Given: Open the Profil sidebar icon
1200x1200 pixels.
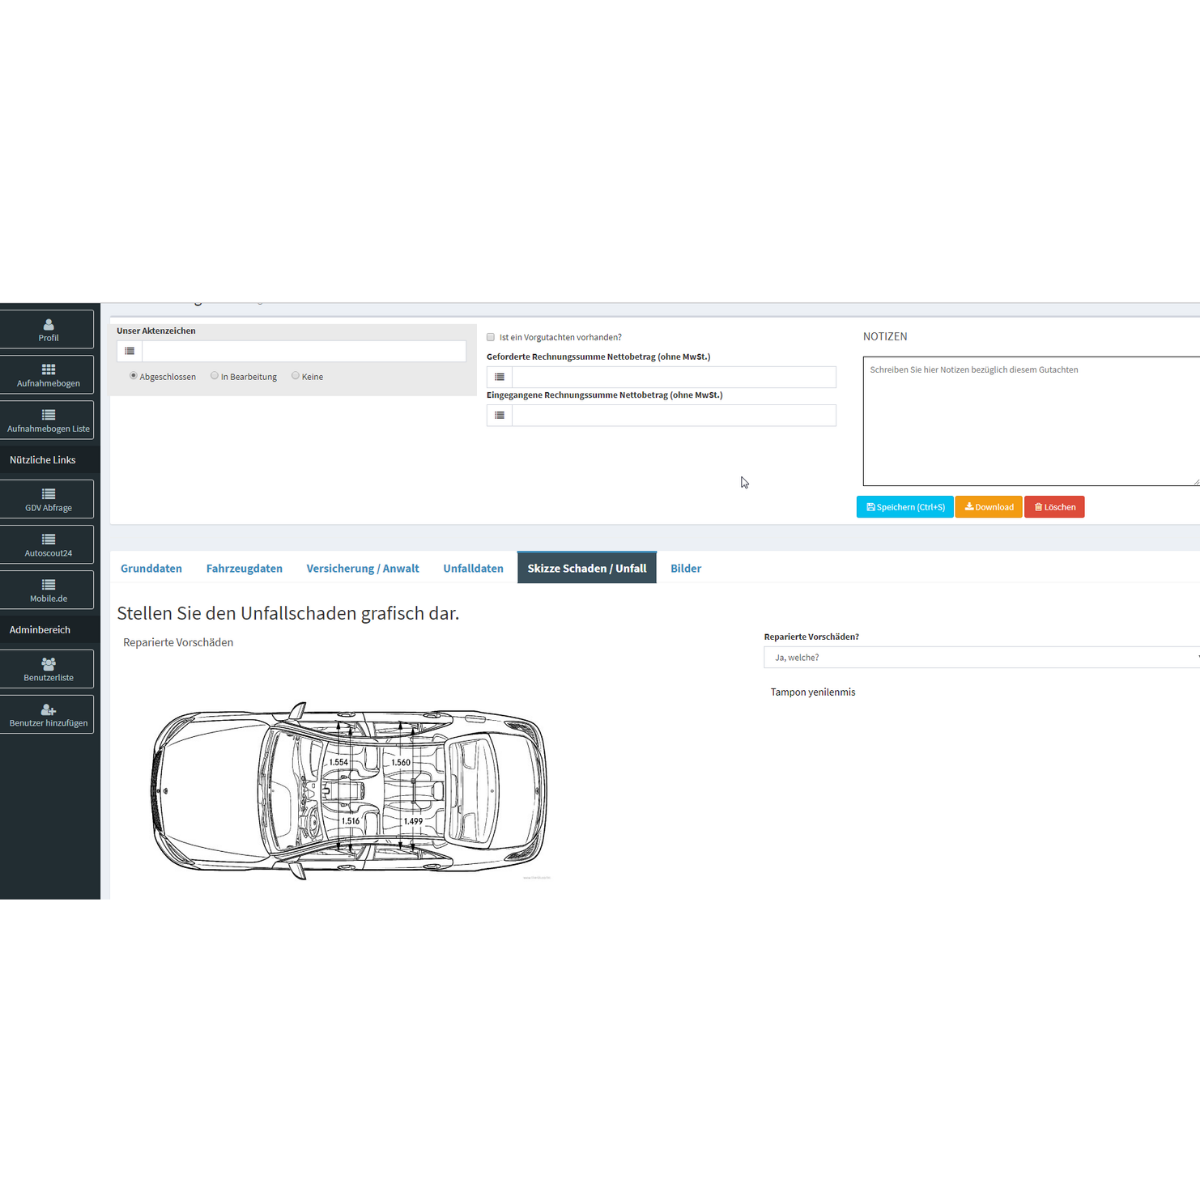Looking at the screenshot, I should (48, 325).
